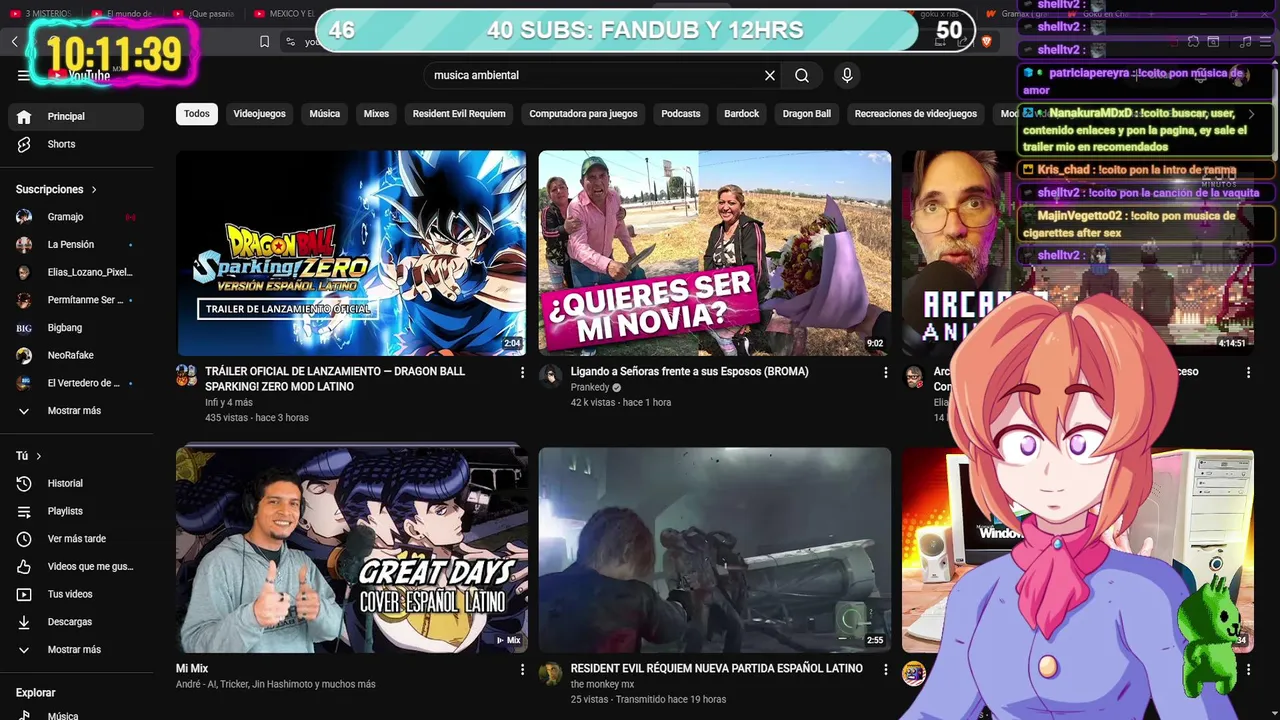Open Videos que me gustan
1280x720 pixels.
(76, 566)
